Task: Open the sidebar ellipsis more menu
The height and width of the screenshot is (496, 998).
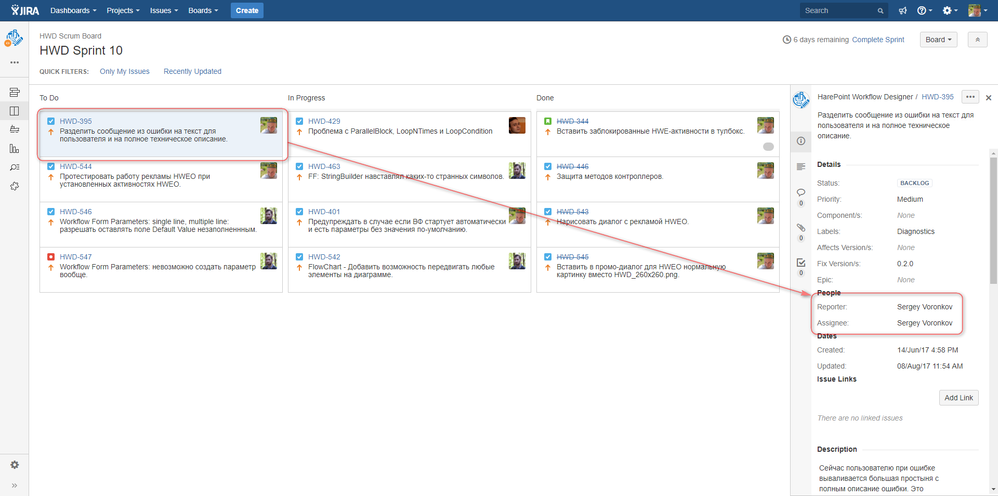Action: 14,62
